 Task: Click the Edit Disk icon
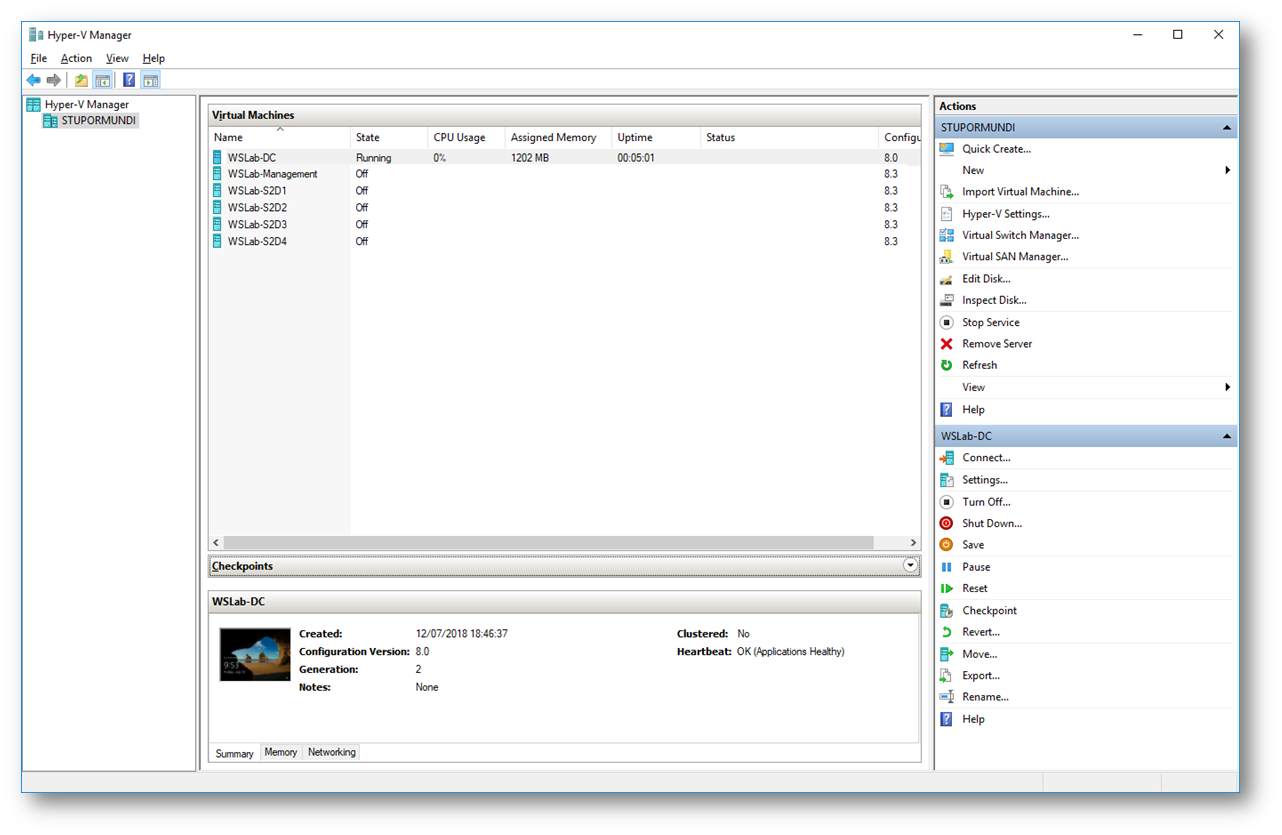point(947,279)
